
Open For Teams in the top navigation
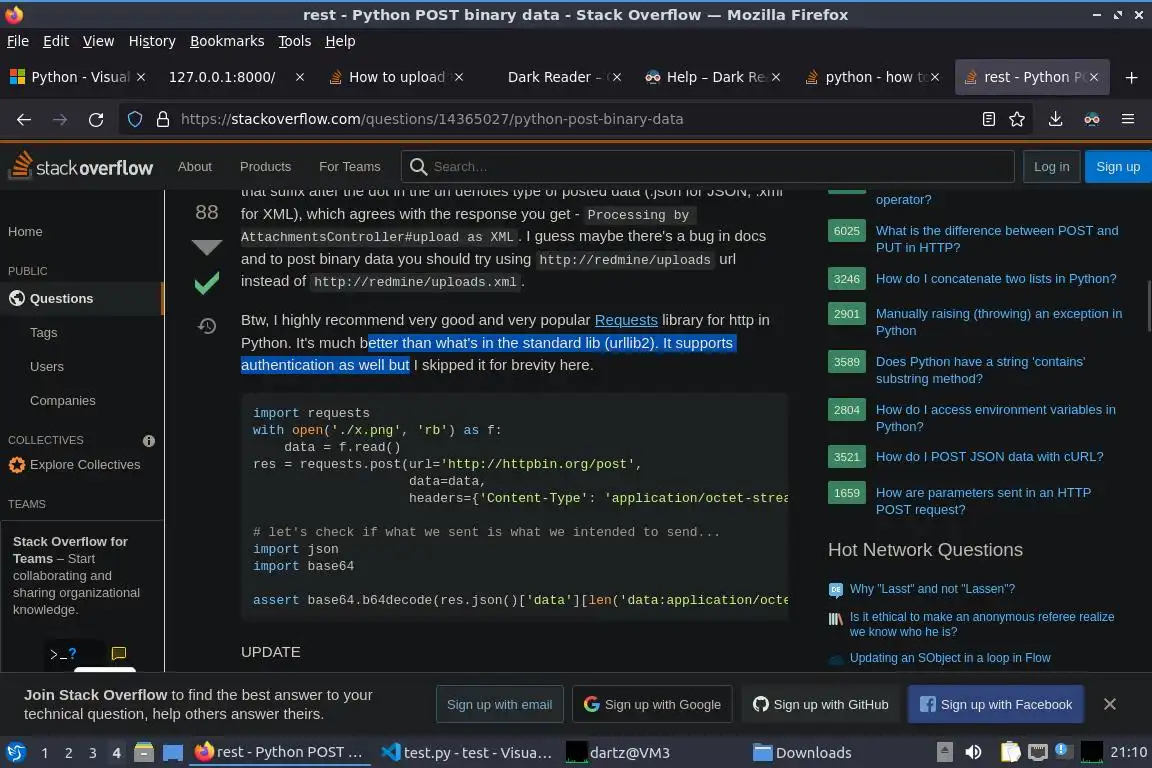(350, 167)
